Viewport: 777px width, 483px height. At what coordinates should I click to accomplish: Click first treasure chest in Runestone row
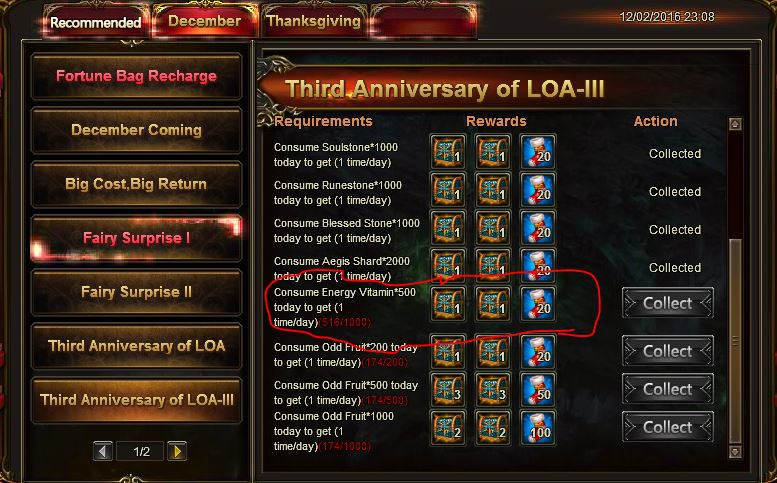pos(448,190)
